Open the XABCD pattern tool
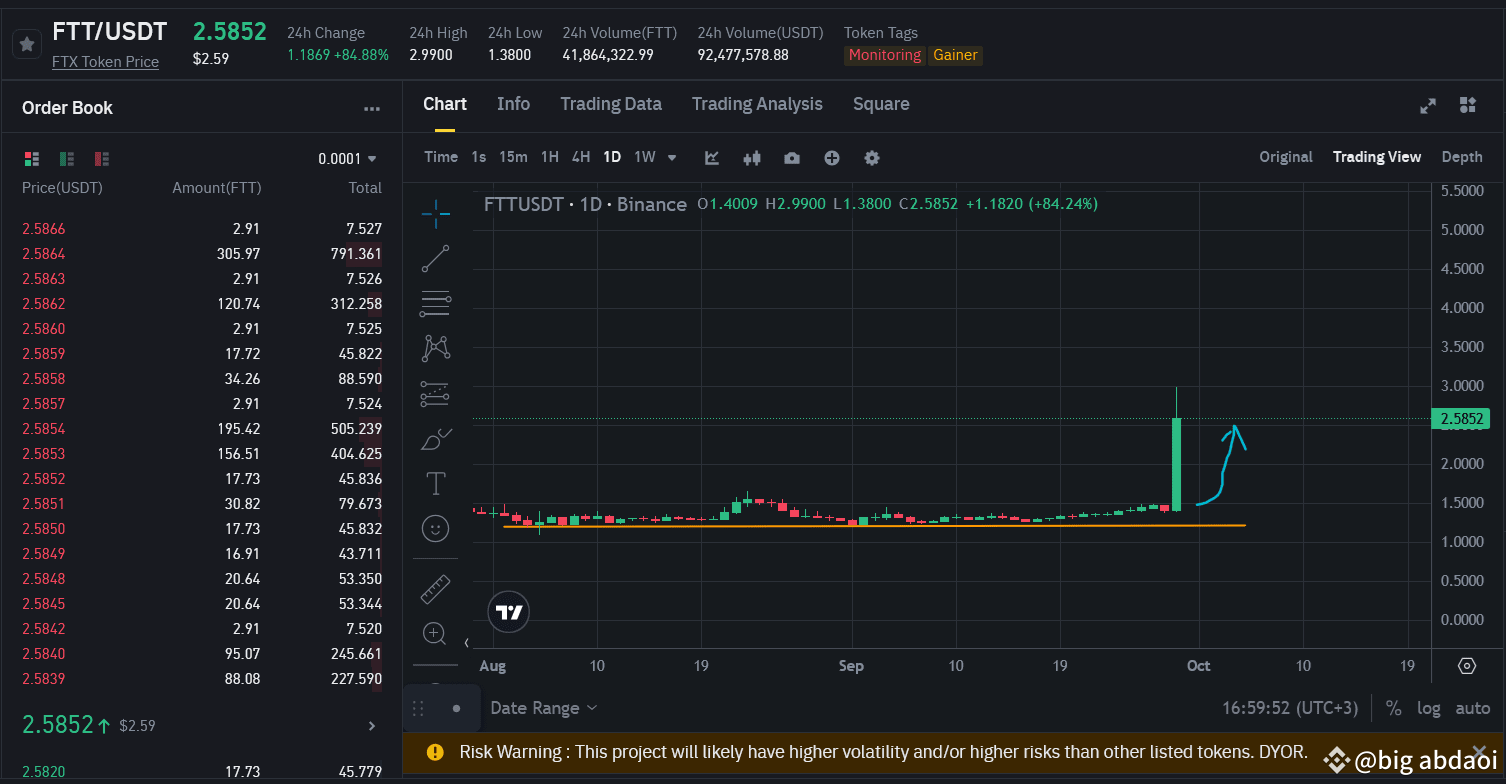This screenshot has width=1506, height=784. pyautogui.click(x=435, y=347)
